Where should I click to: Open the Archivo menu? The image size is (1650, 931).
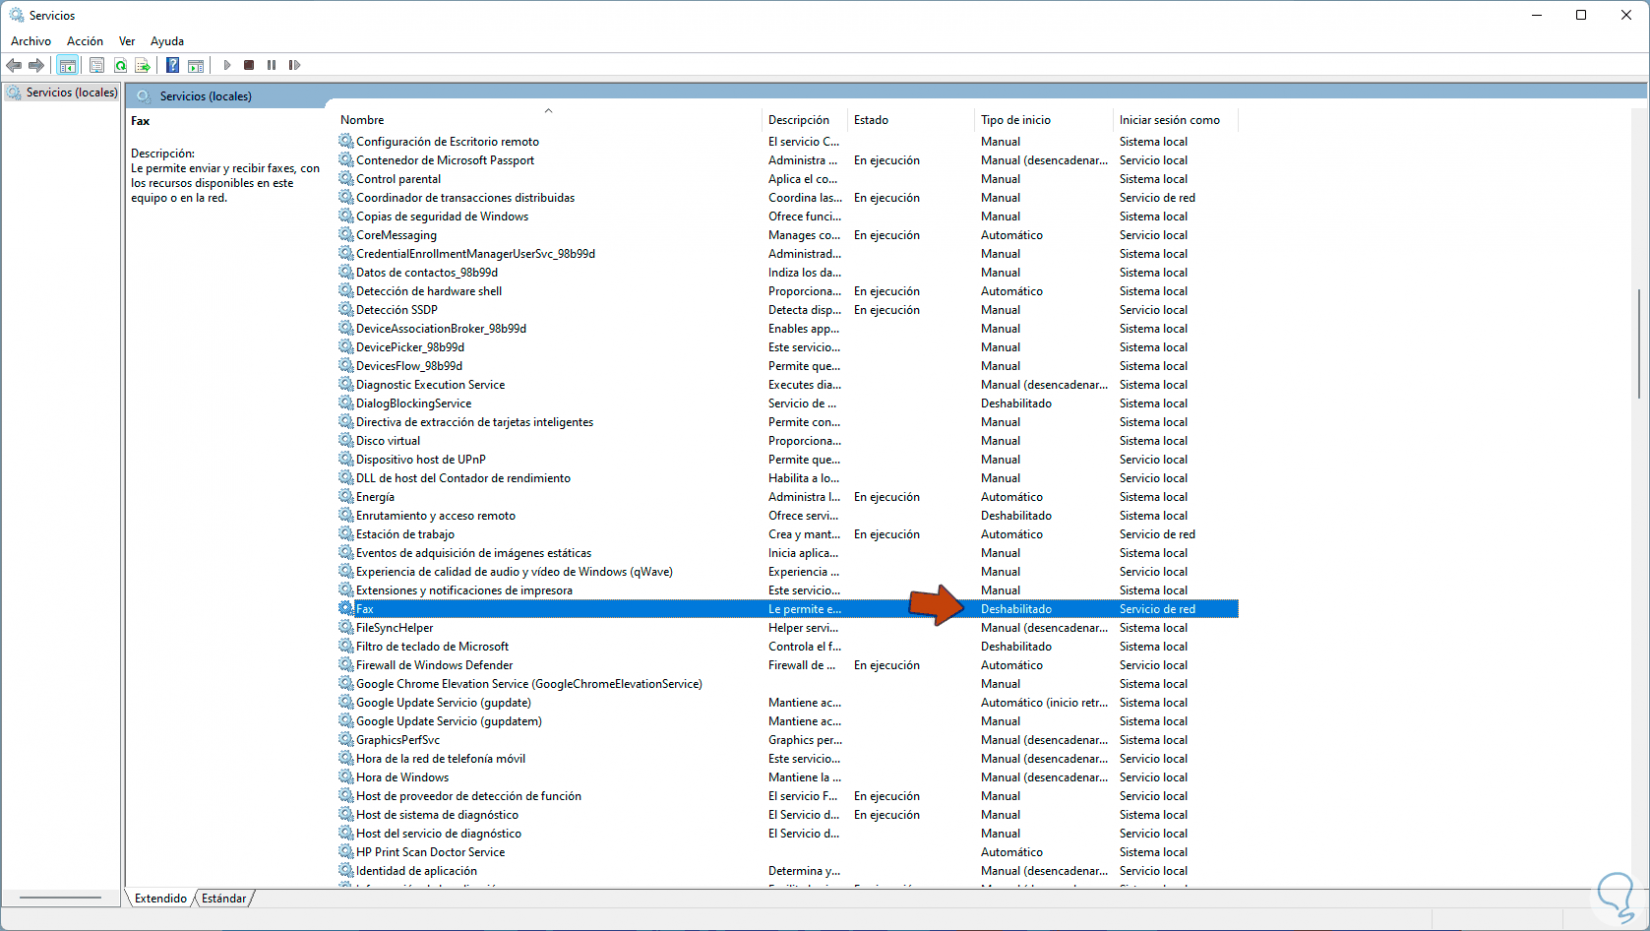[x=31, y=41]
